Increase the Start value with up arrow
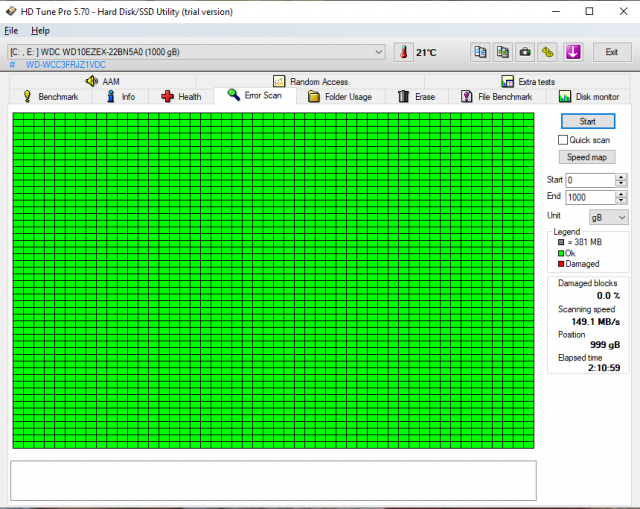The height and width of the screenshot is (509, 640). [621, 176]
